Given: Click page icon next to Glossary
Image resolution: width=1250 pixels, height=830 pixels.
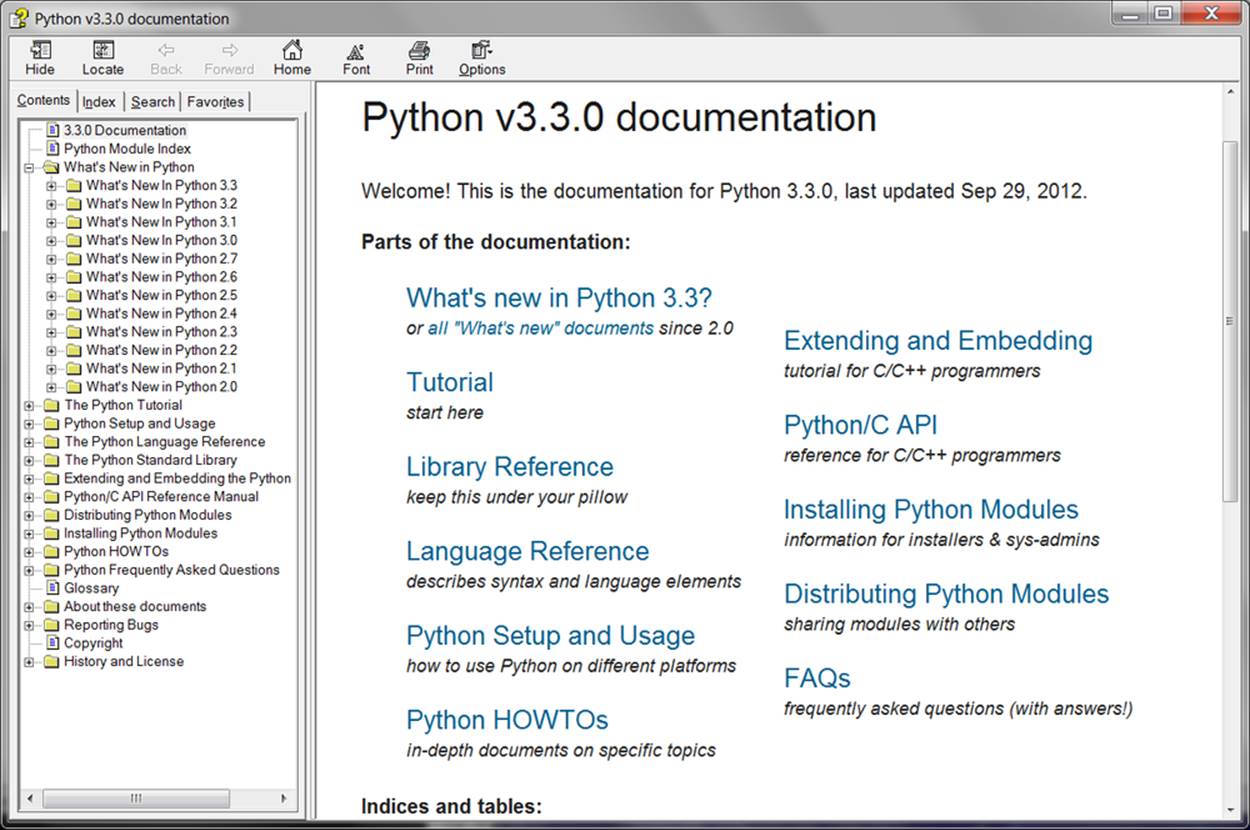Looking at the screenshot, I should [53, 588].
